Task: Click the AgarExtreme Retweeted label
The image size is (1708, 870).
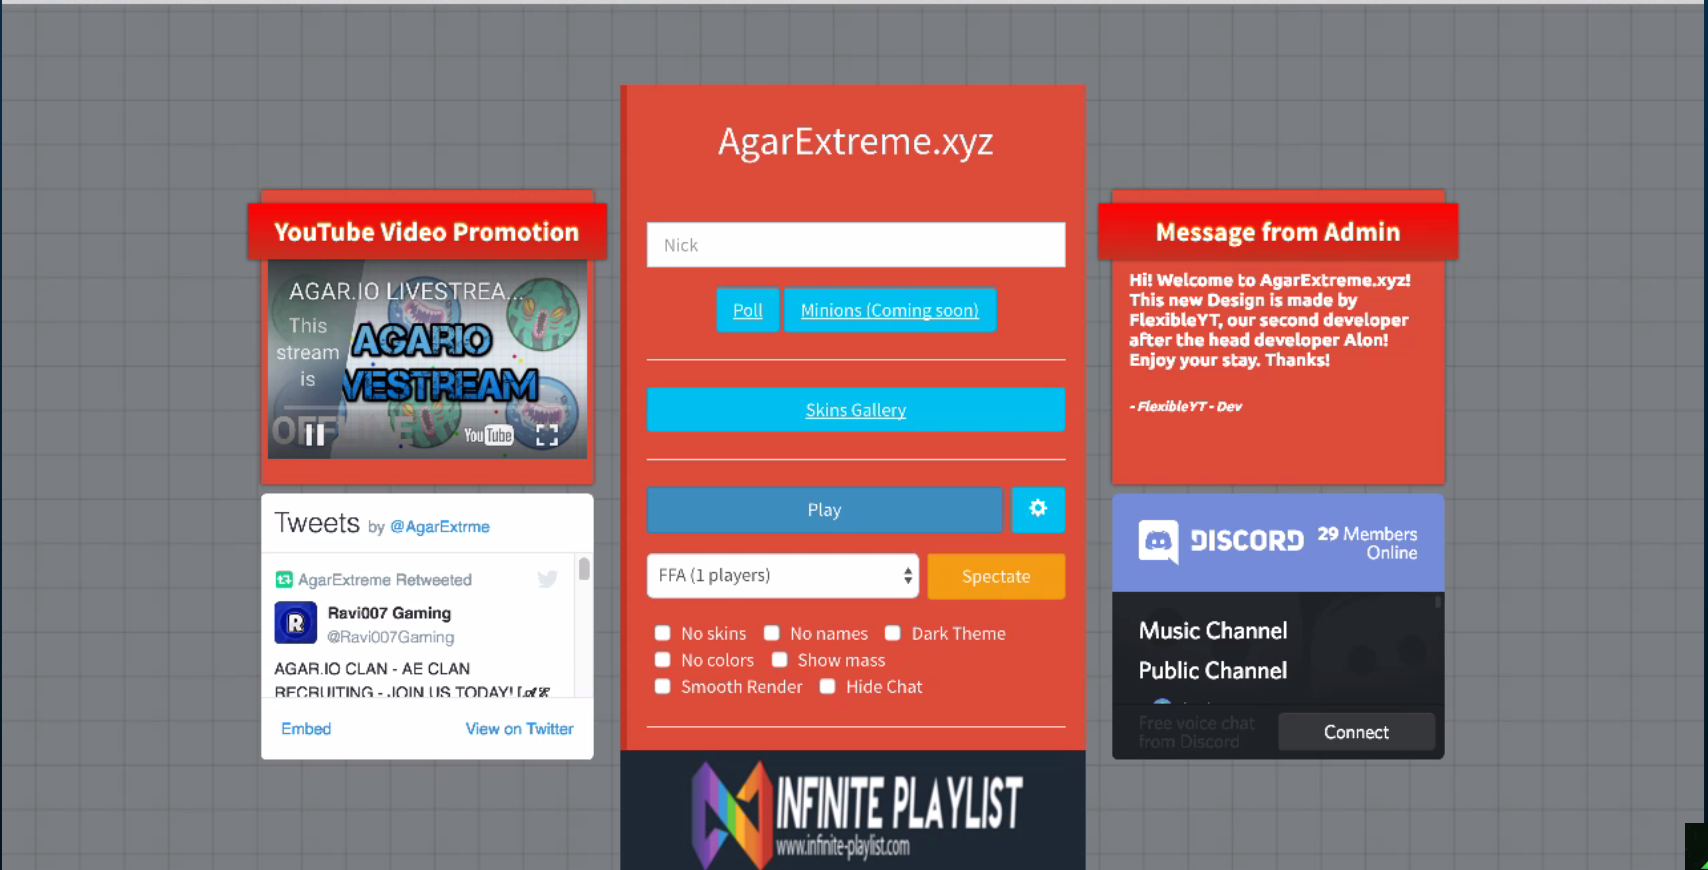Action: [385, 580]
